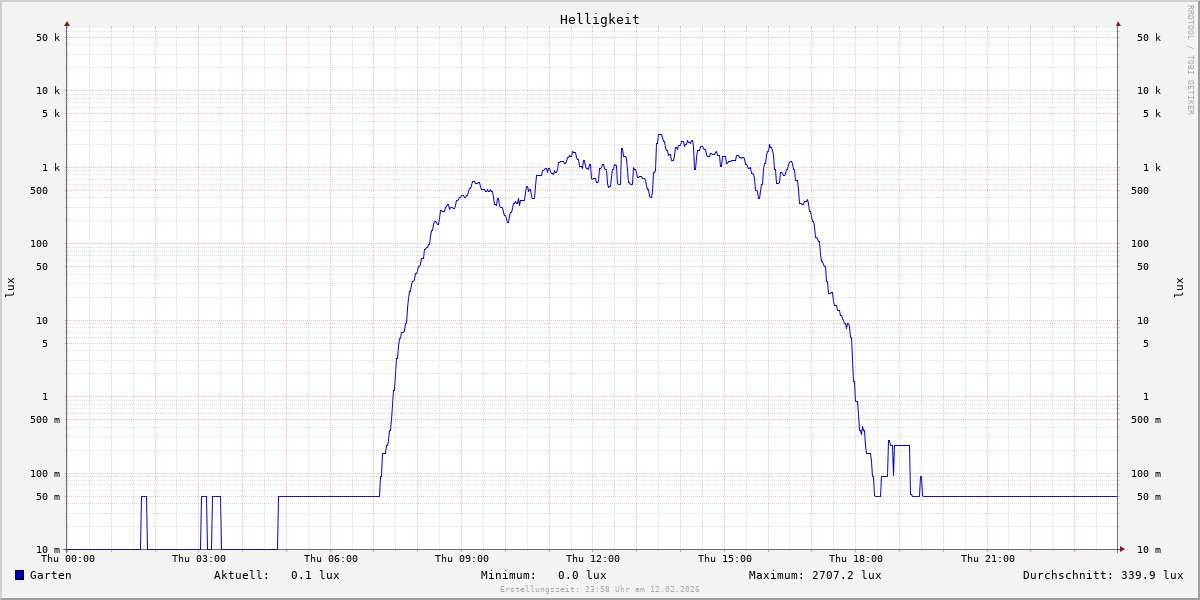Image resolution: width=1200 pixels, height=600 pixels.
Task: Click the 'Durchschnitt: 339.9 lux' value
Action: click(x=1103, y=575)
